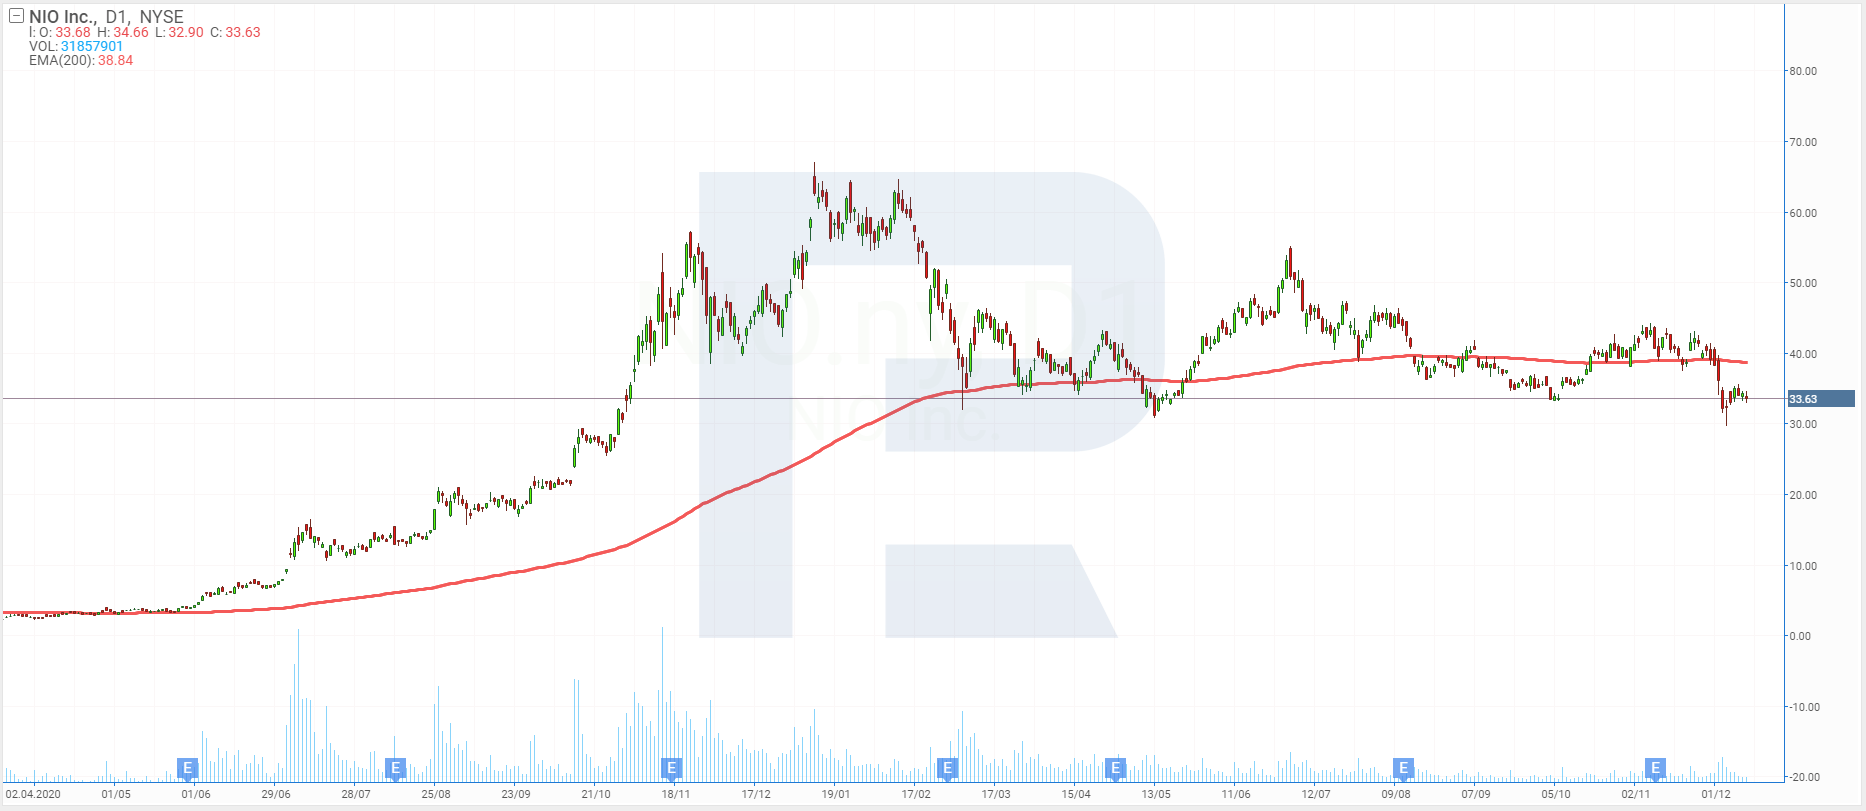Click the low price value 32.90
The image size is (1866, 811).
point(186,32)
